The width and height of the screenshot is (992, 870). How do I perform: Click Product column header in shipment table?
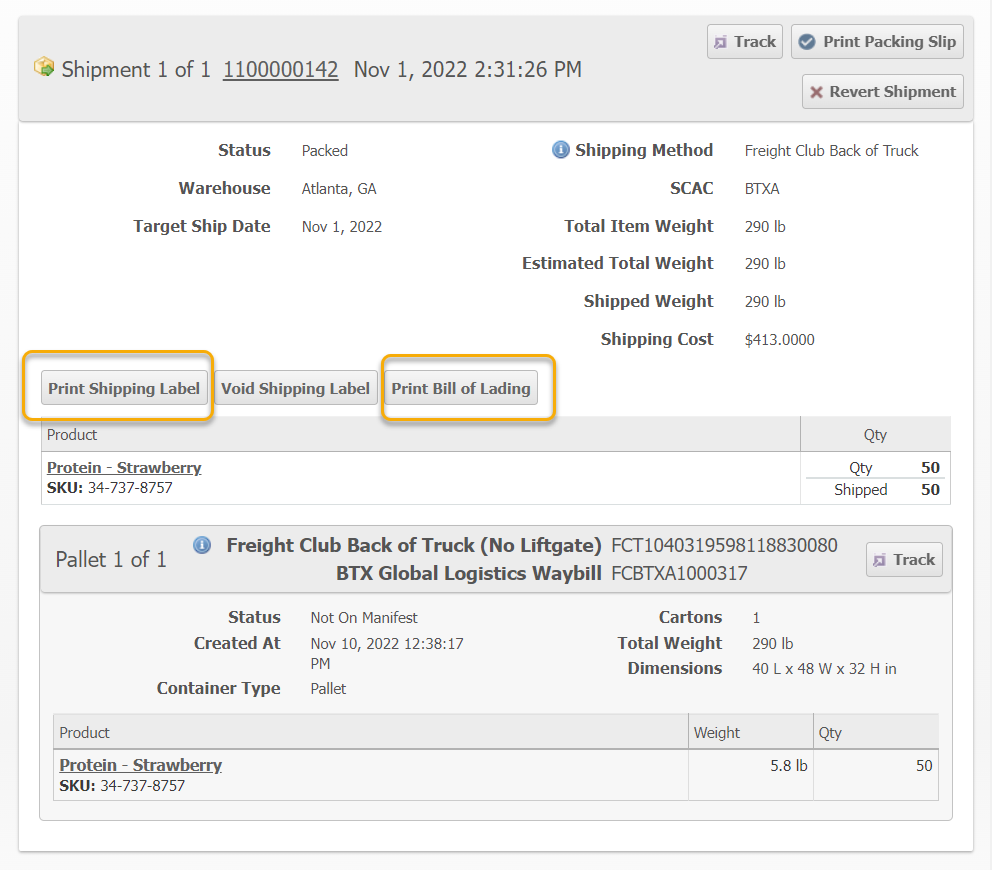pyautogui.click(x=73, y=435)
